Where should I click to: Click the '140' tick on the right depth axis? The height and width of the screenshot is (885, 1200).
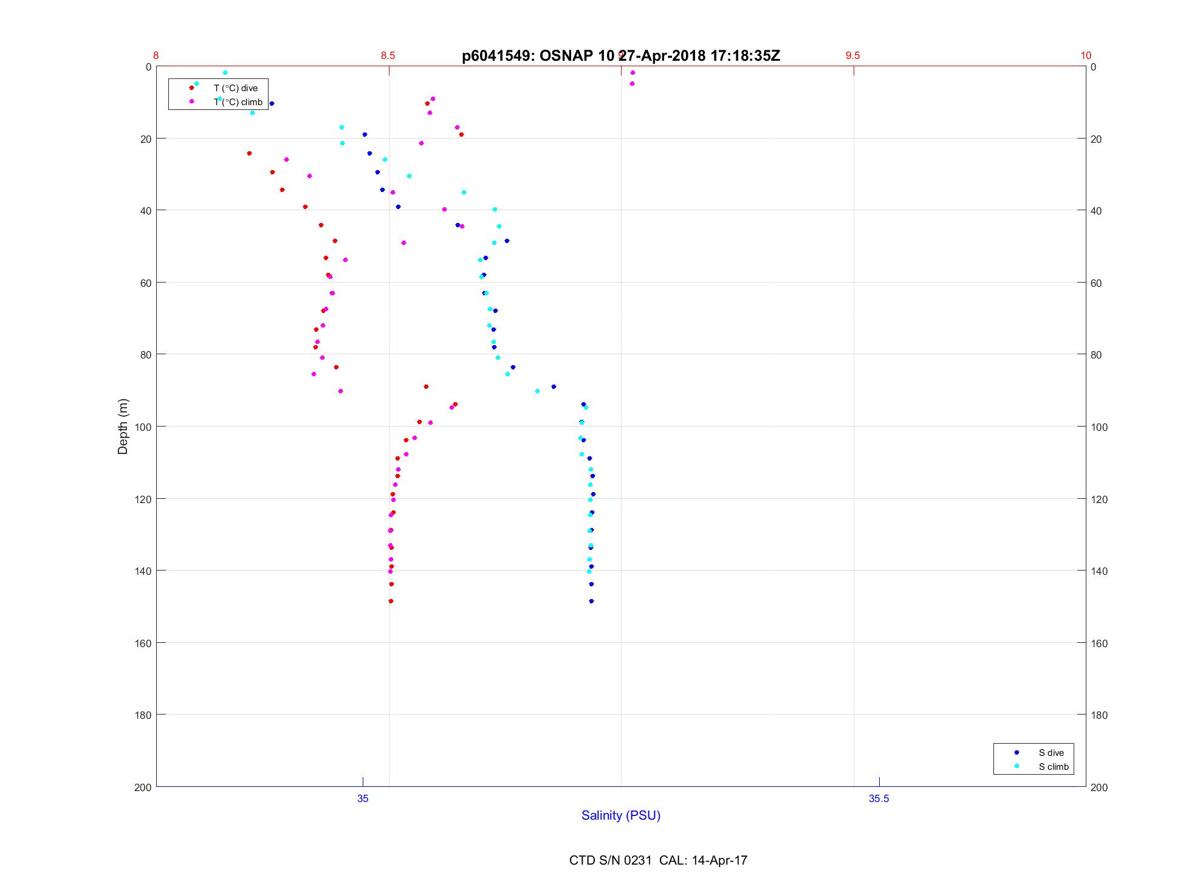(x=1100, y=571)
